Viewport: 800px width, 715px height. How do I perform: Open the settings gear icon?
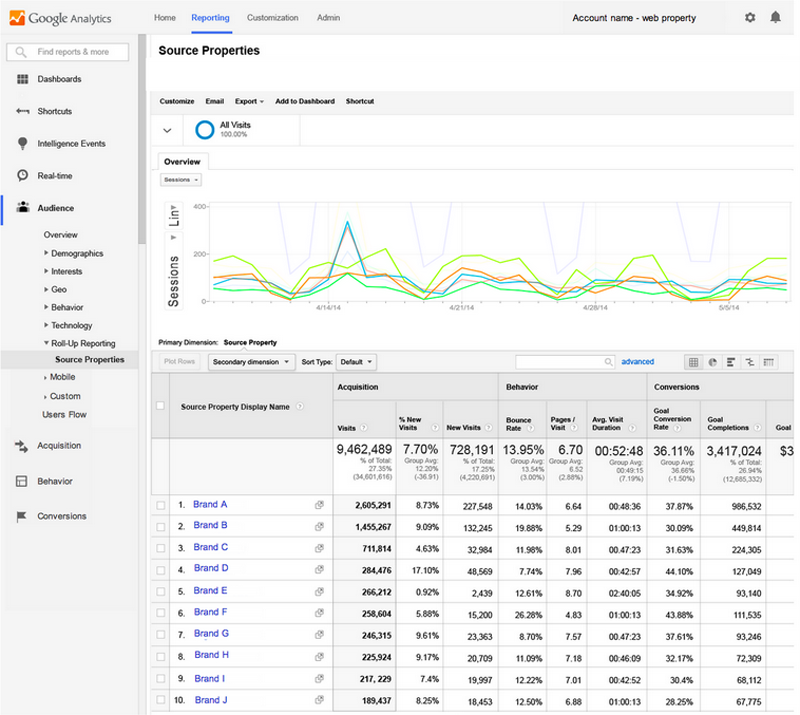click(x=750, y=17)
